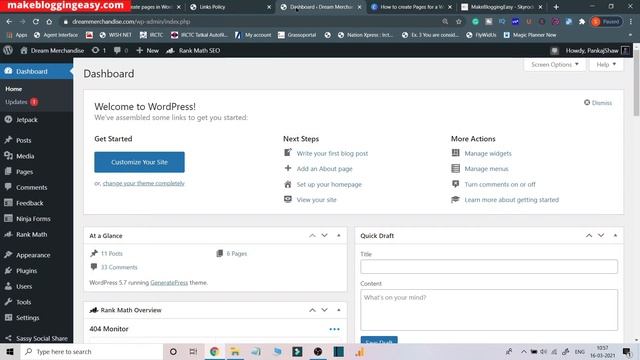Click the WordPress logo in admin bar
The width and height of the screenshot is (640, 360).
click(8, 50)
